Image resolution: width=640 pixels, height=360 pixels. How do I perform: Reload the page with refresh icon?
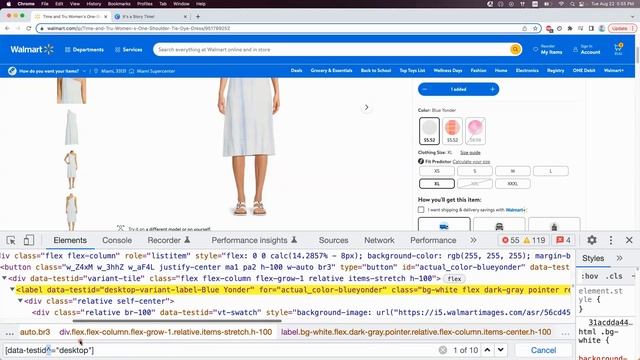click(x=28, y=28)
